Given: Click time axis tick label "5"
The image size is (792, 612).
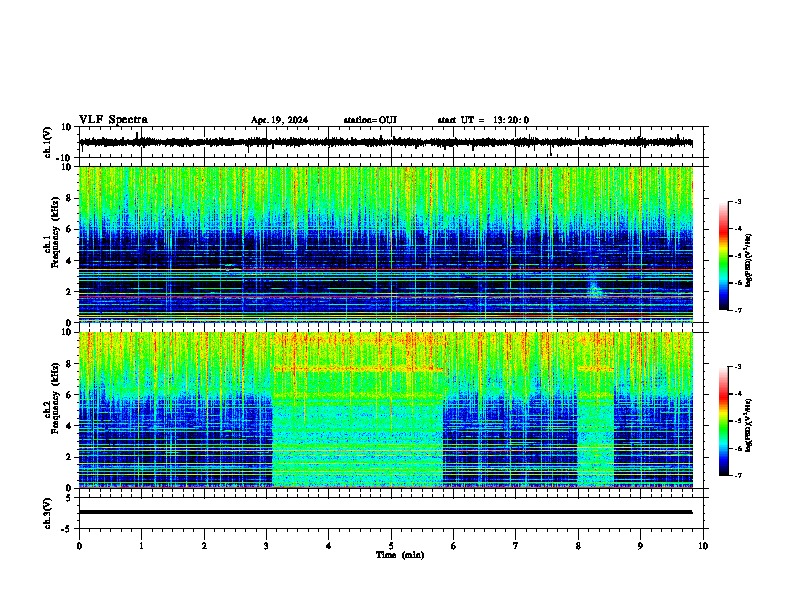Looking at the screenshot, I should 391,546.
